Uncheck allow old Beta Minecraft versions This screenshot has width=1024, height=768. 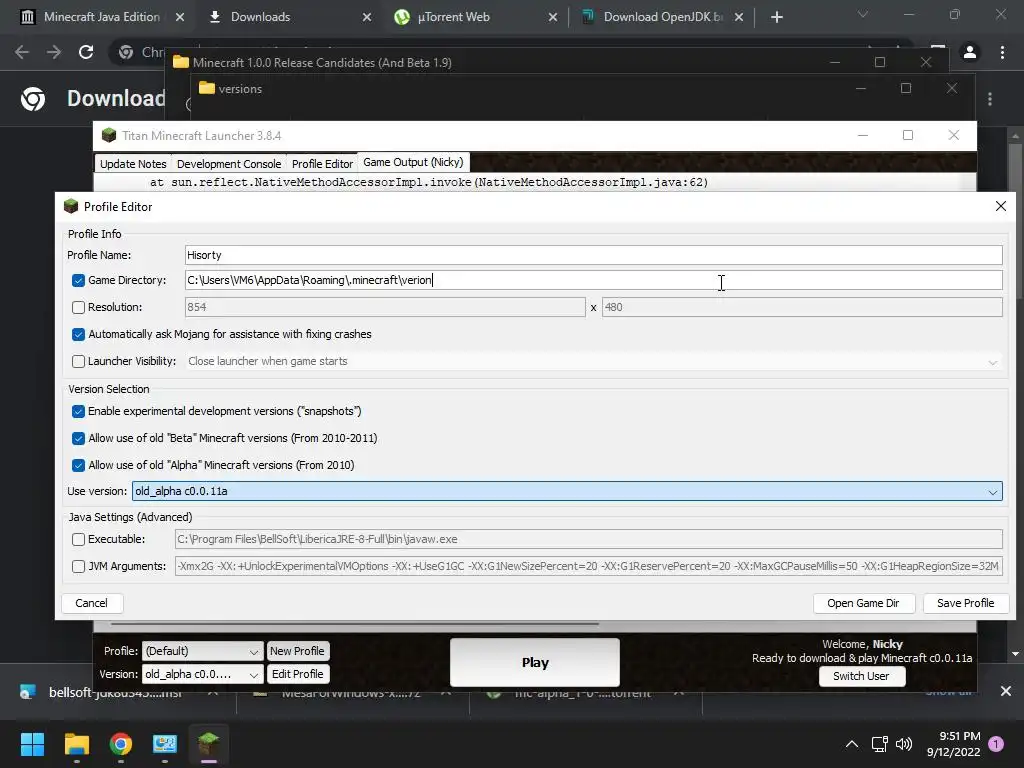pos(78,438)
